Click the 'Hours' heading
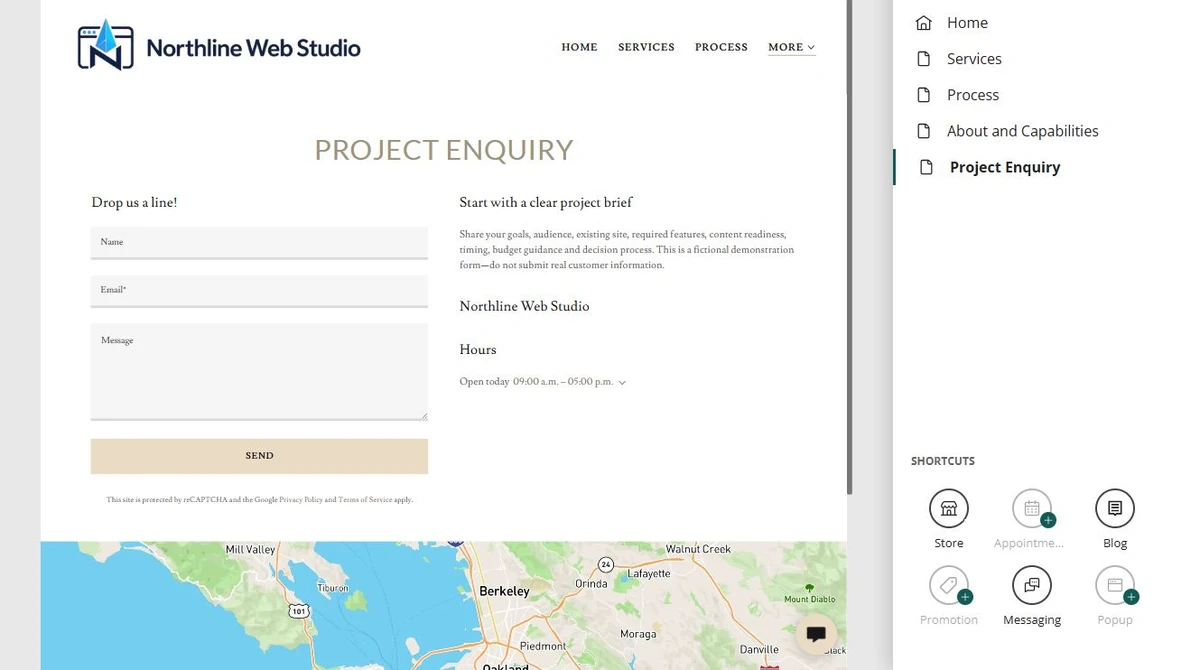This screenshot has width=1200, height=670. (x=478, y=350)
